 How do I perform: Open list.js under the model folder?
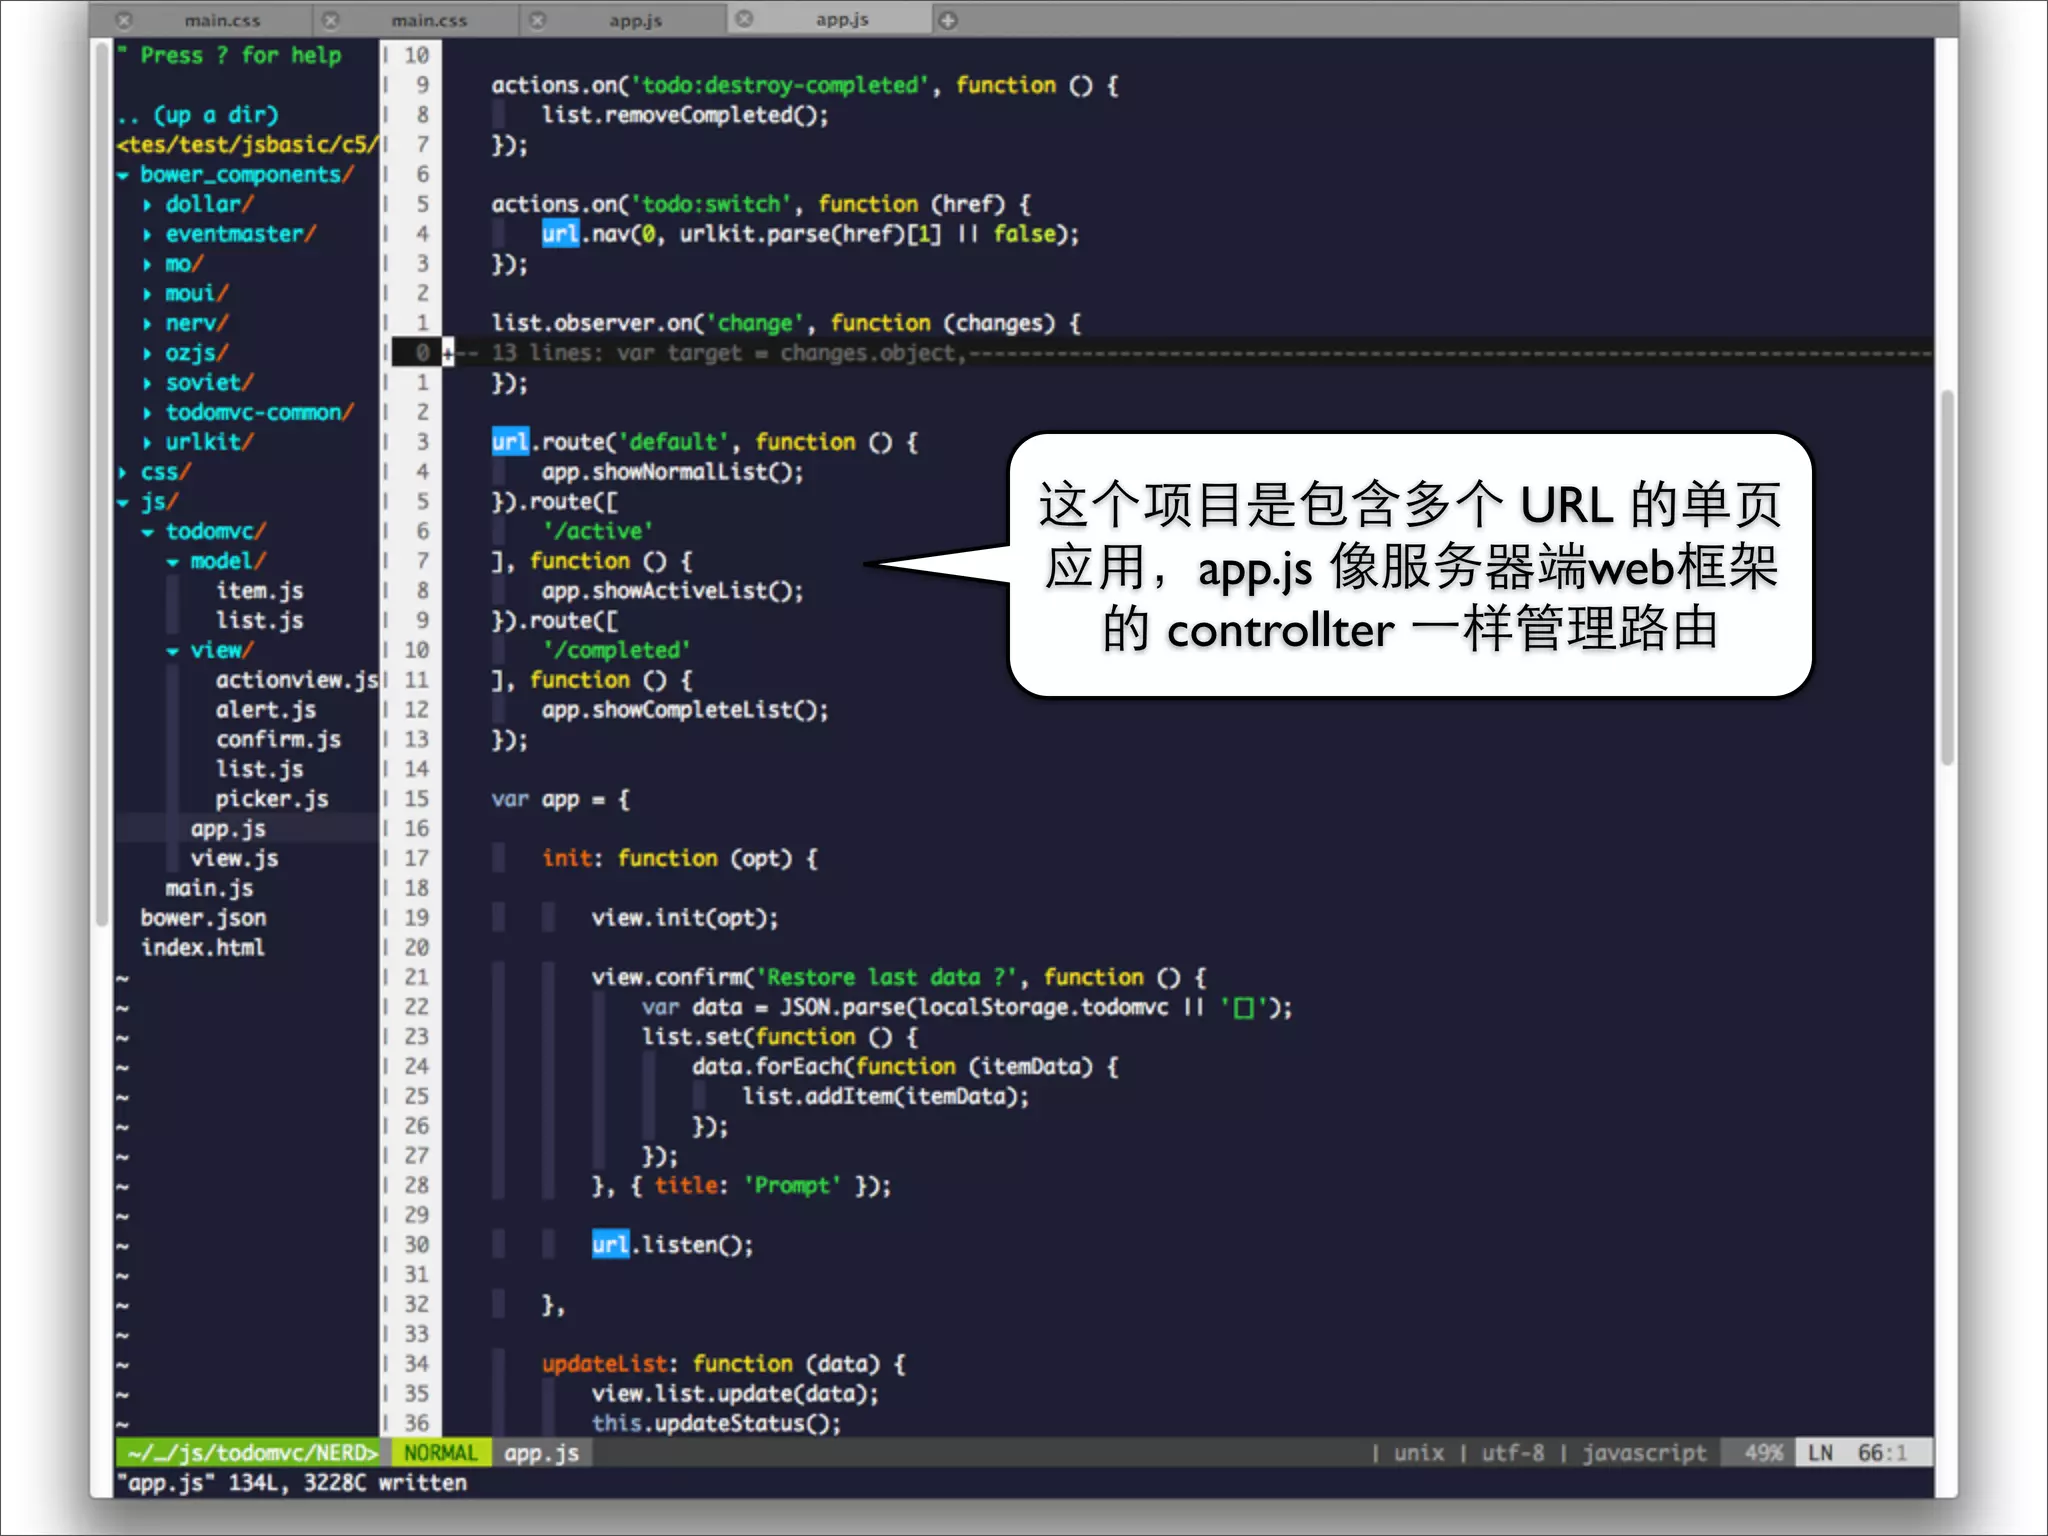[x=259, y=621]
